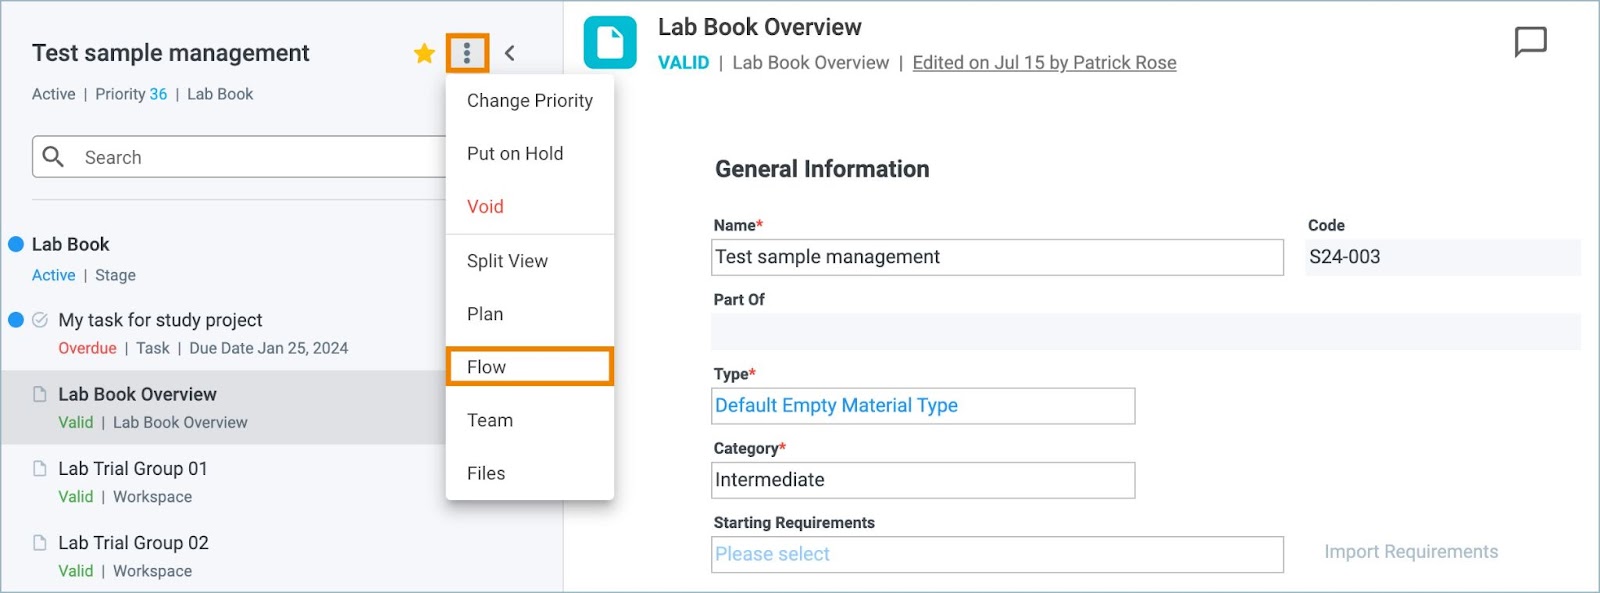This screenshot has height=593, width=1600.
Task: Select Flow from the menu
Action: point(529,367)
